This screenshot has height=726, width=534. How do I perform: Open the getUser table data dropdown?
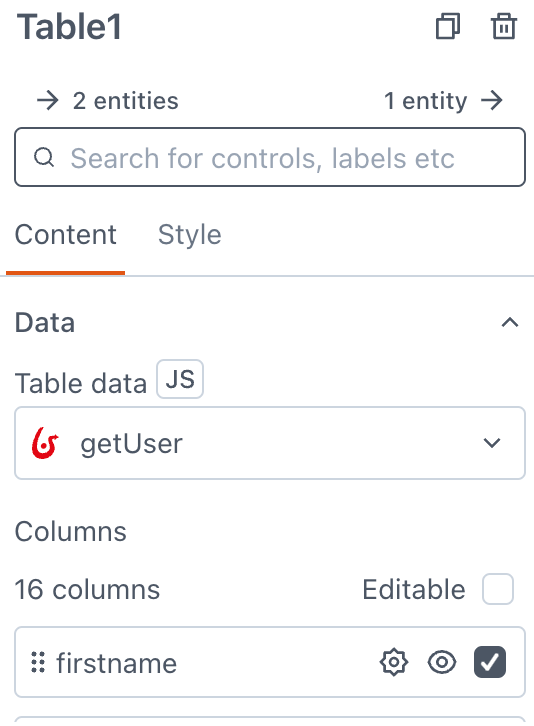coord(270,443)
